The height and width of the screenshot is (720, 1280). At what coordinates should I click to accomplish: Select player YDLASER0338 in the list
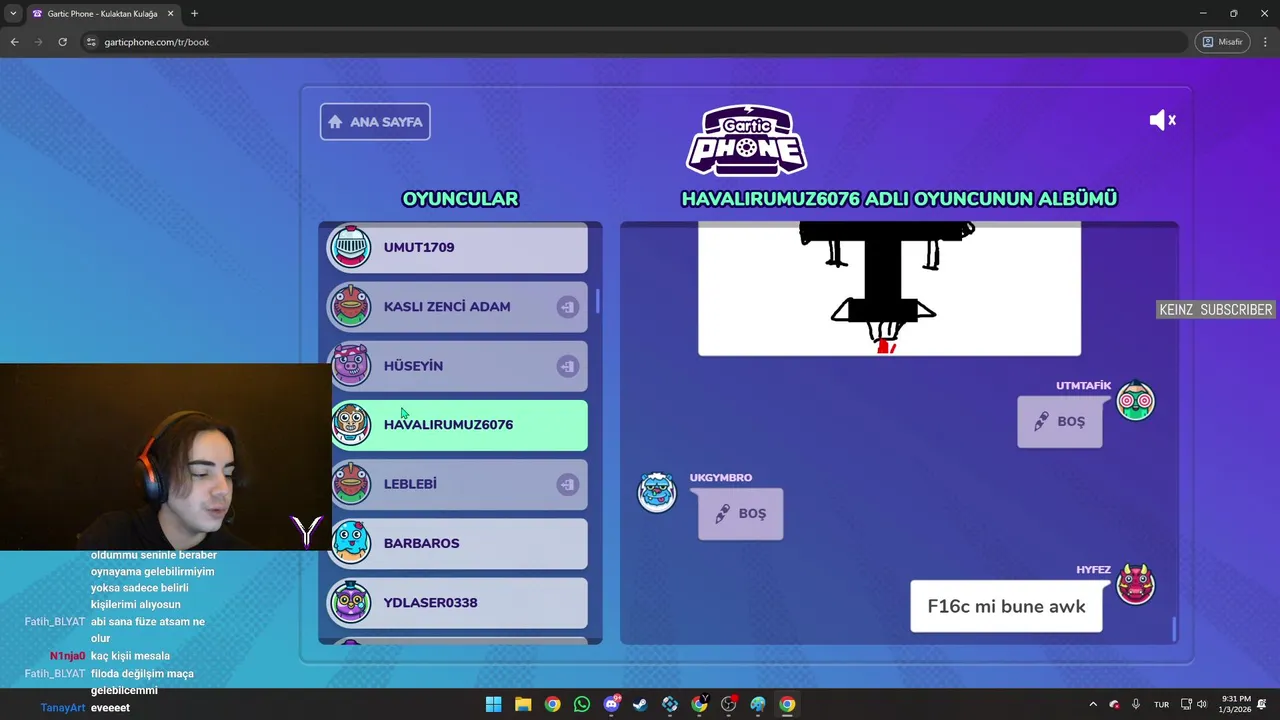(458, 603)
